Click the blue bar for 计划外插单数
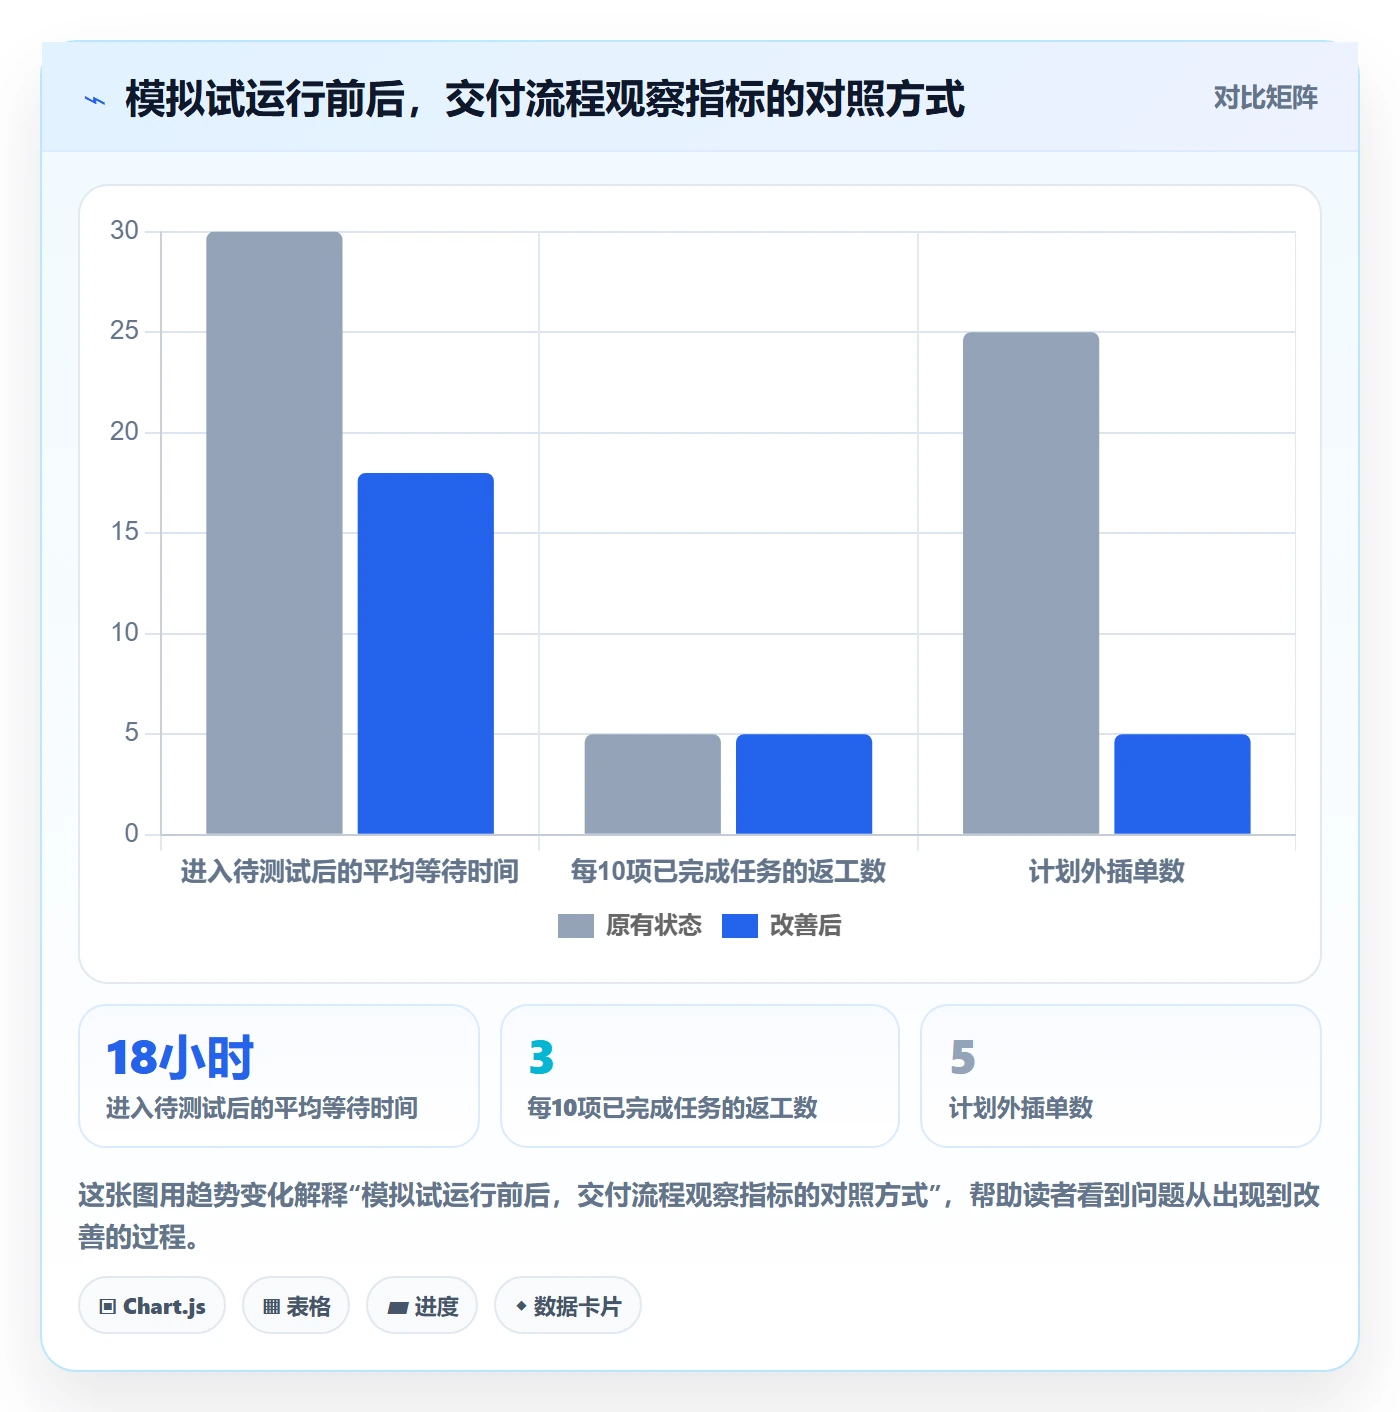The image size is (1400, 1412). (1183, 784)
